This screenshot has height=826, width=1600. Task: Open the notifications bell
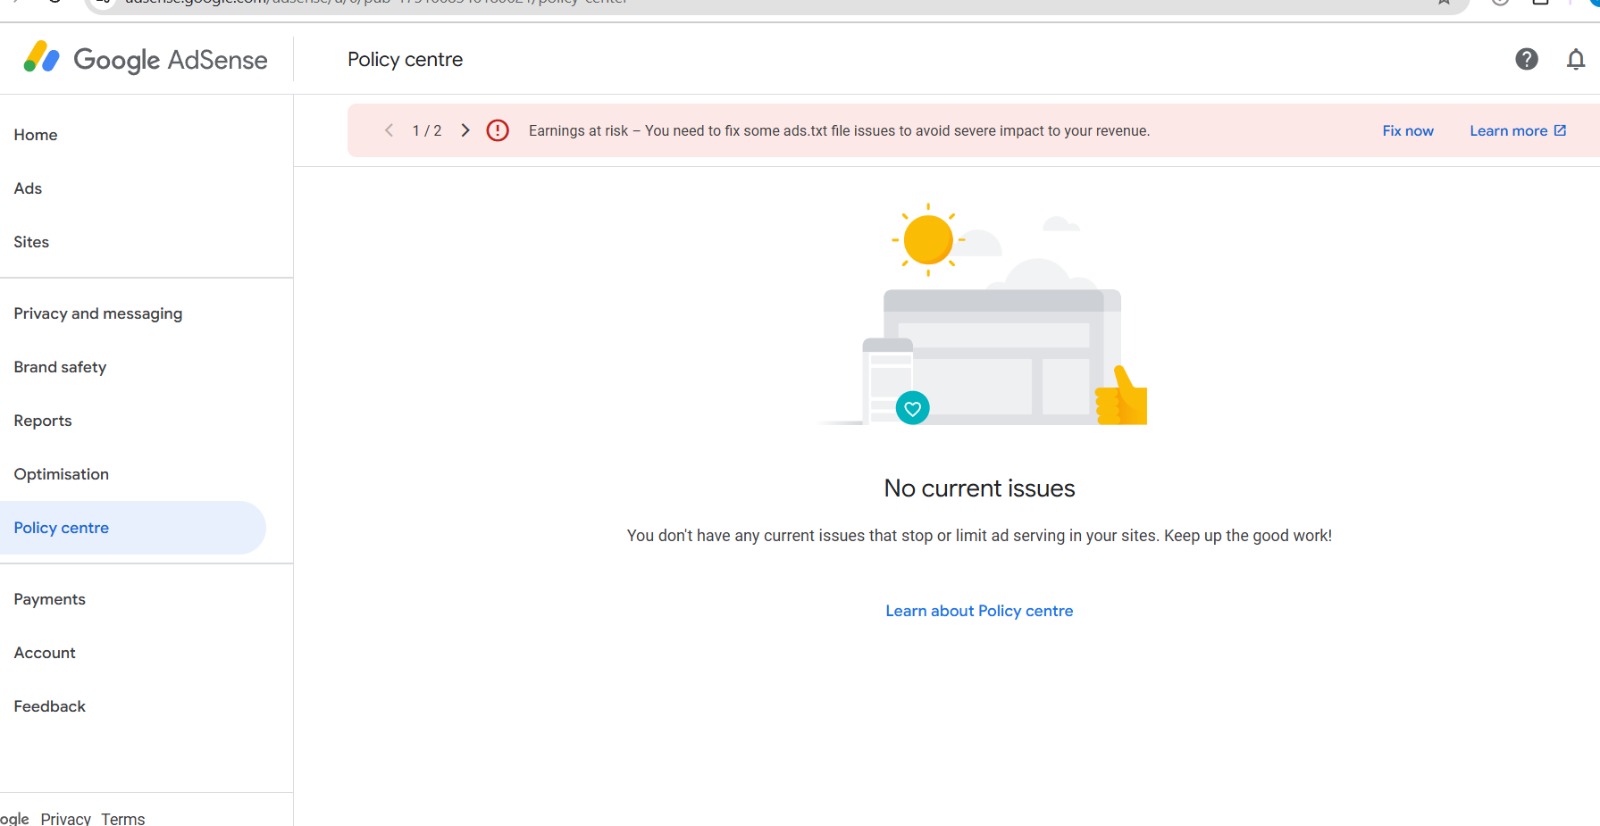pyautogui.click(x=1575, y=60)
